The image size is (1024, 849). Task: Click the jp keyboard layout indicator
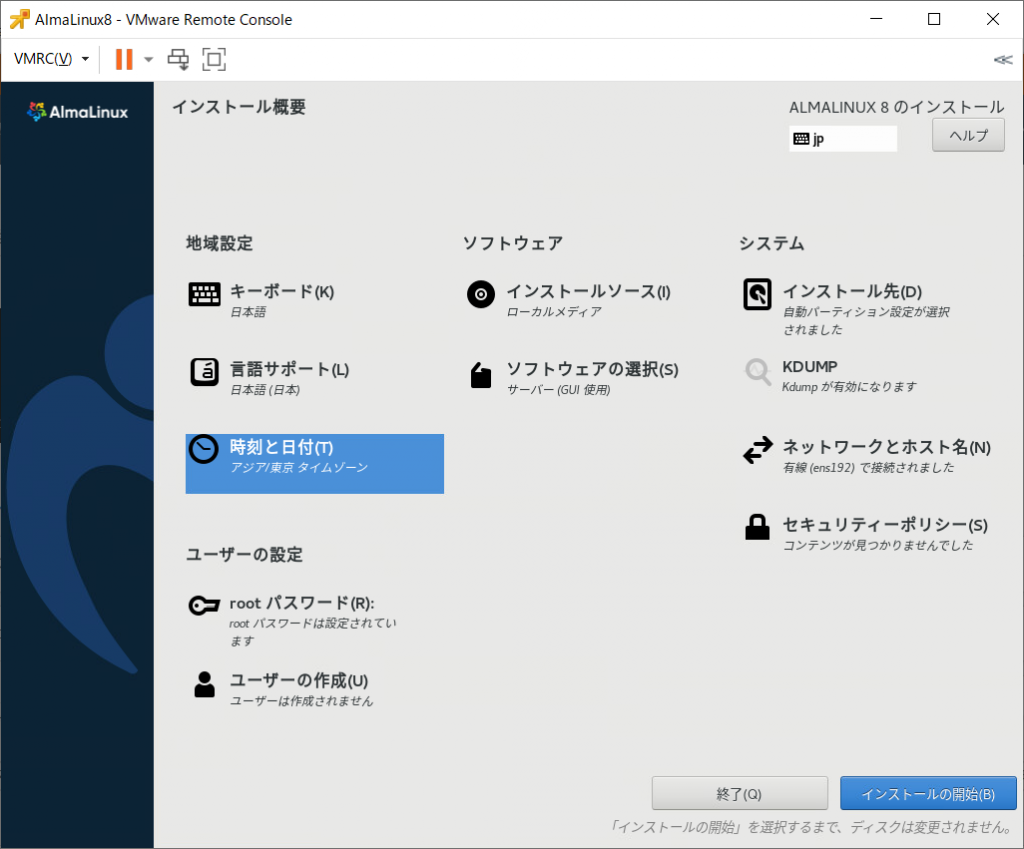[x=842, y=138]
